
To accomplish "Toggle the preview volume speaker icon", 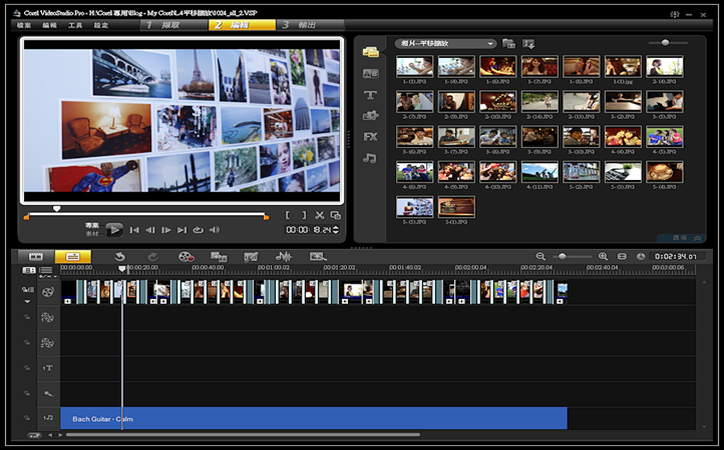I will [215, 230].
